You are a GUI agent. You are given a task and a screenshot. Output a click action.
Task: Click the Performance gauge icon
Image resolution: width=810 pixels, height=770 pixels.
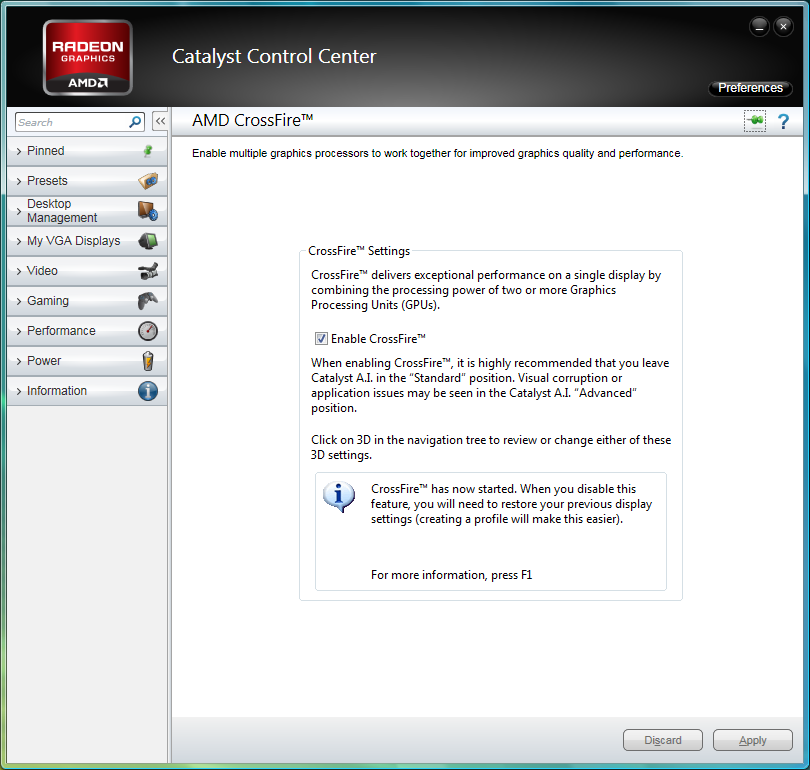[148, 331]
